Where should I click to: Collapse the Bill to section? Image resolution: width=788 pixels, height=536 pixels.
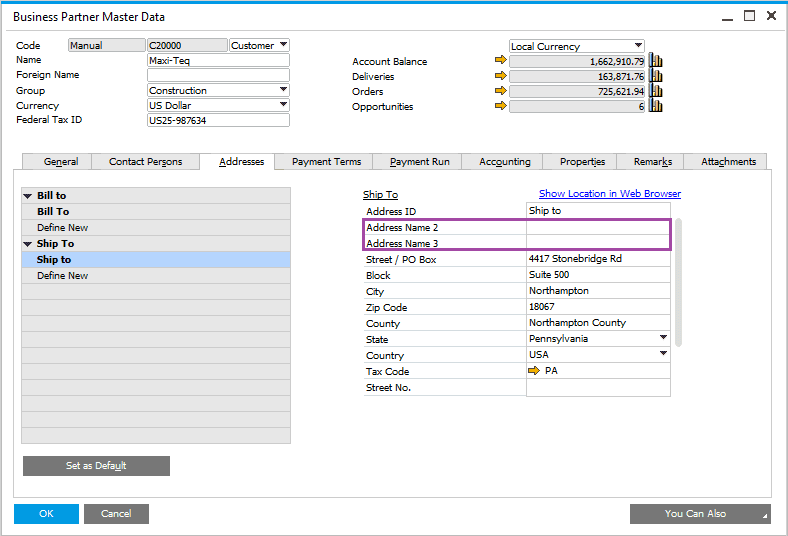(x=28, y=196)
